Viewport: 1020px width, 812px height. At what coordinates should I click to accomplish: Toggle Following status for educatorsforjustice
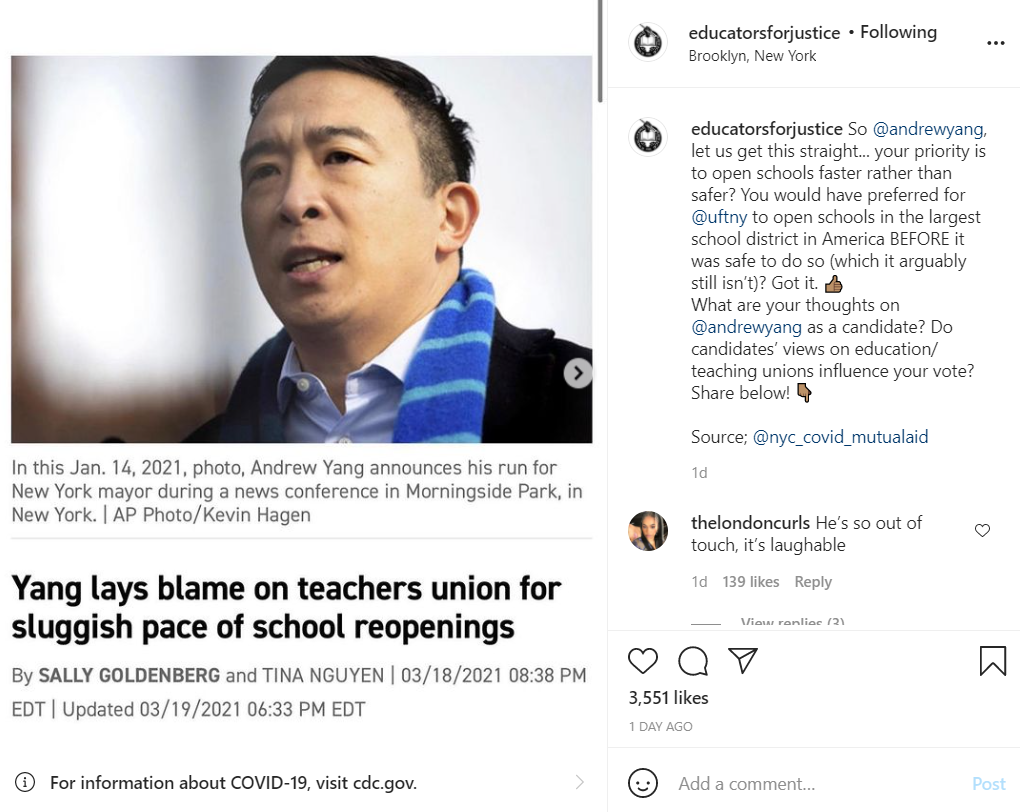pos(898,32)
